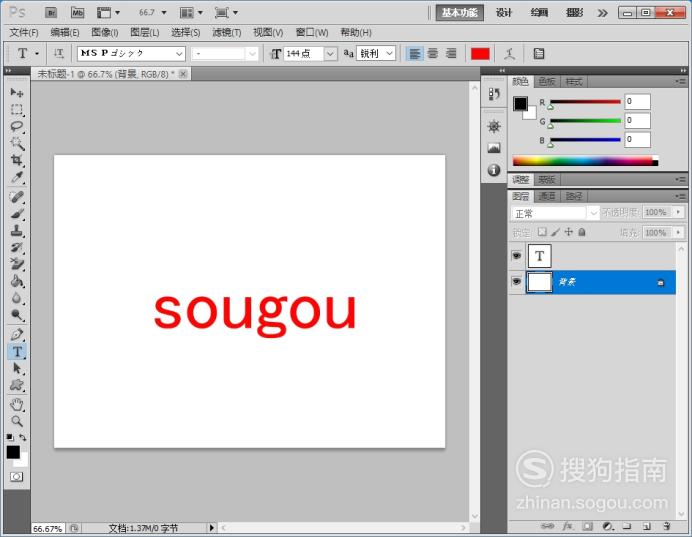Viewport: 692px width, 537px height.
Task: Select the text layer thumbnail
Action: [x=539, y=256]
